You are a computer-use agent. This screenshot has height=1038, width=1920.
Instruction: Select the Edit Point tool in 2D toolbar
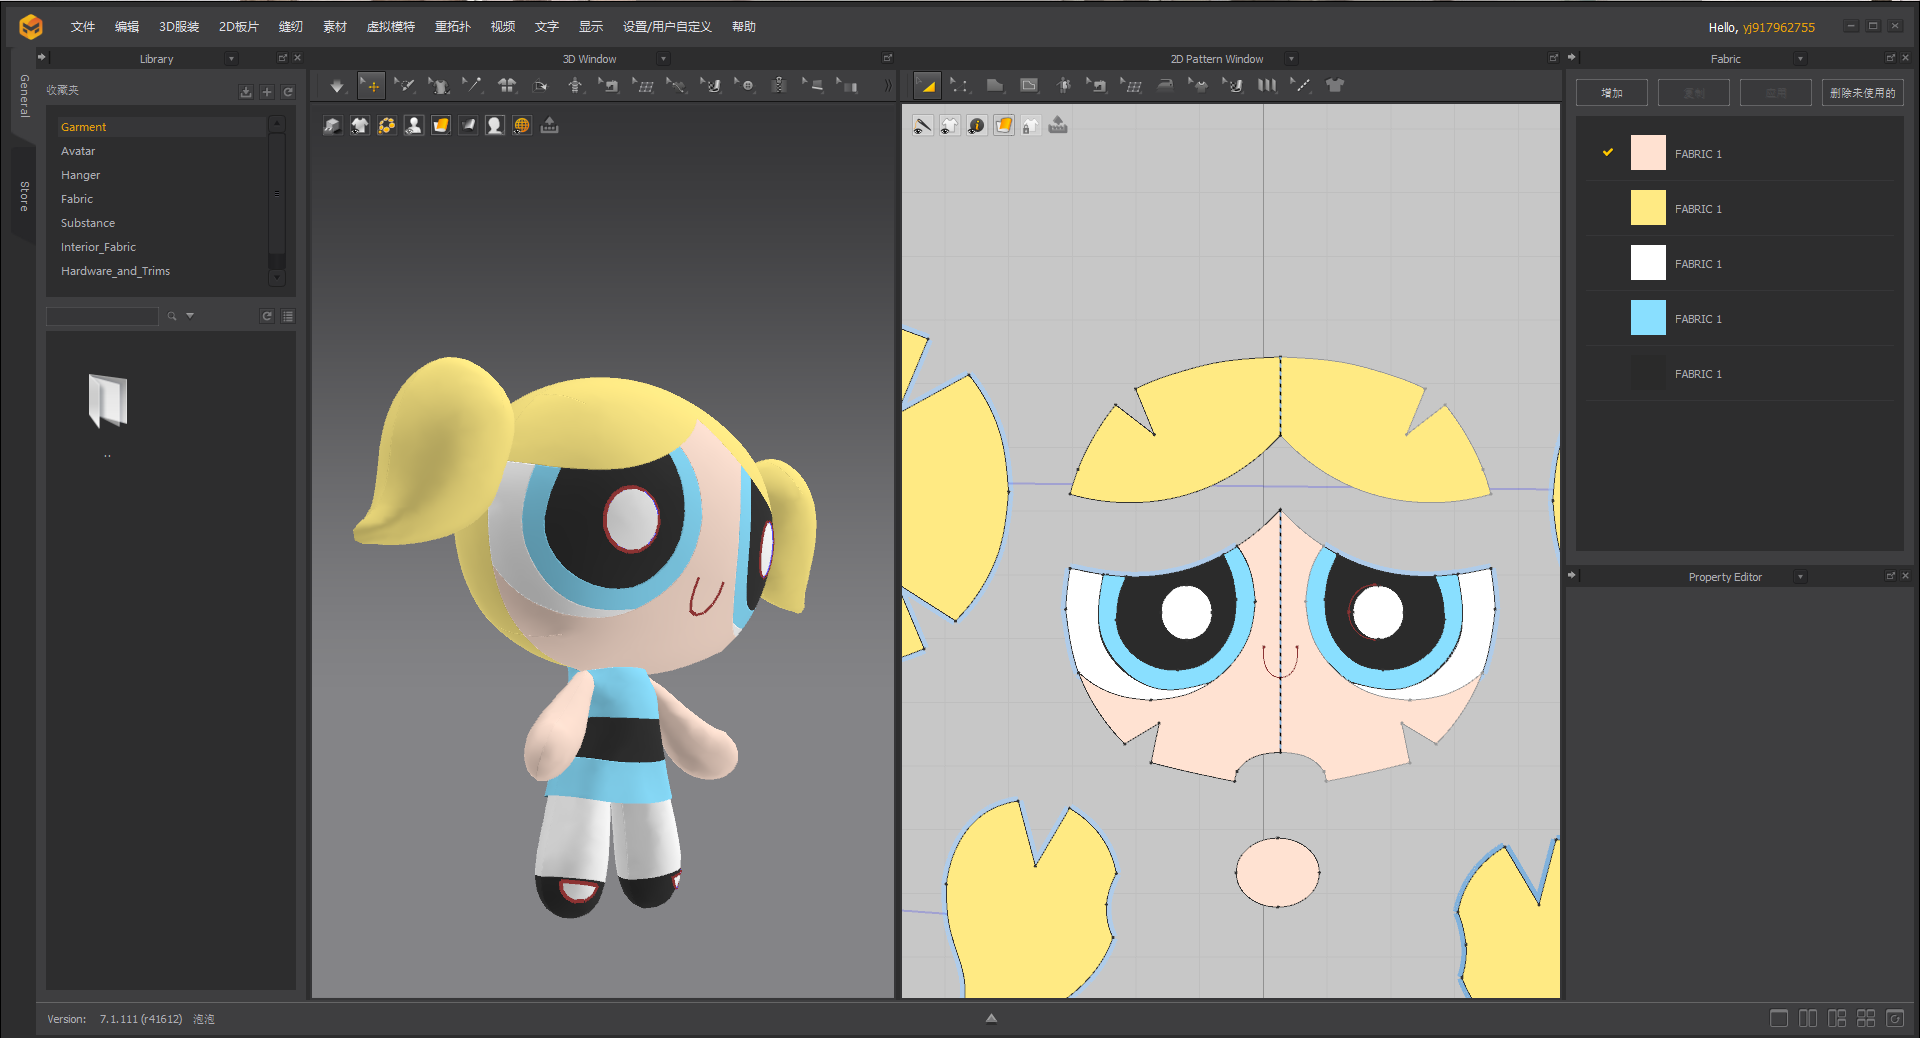960,86
